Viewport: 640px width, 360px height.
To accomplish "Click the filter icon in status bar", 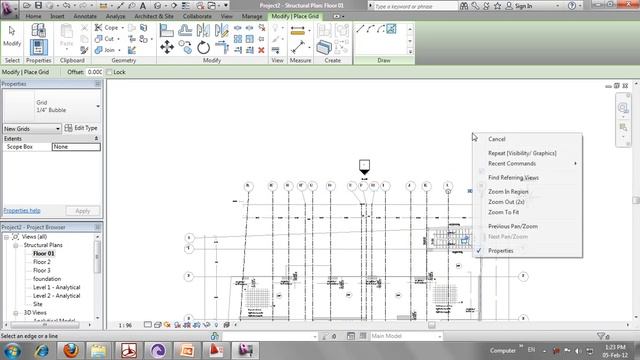I will click(x=601, y=336).
